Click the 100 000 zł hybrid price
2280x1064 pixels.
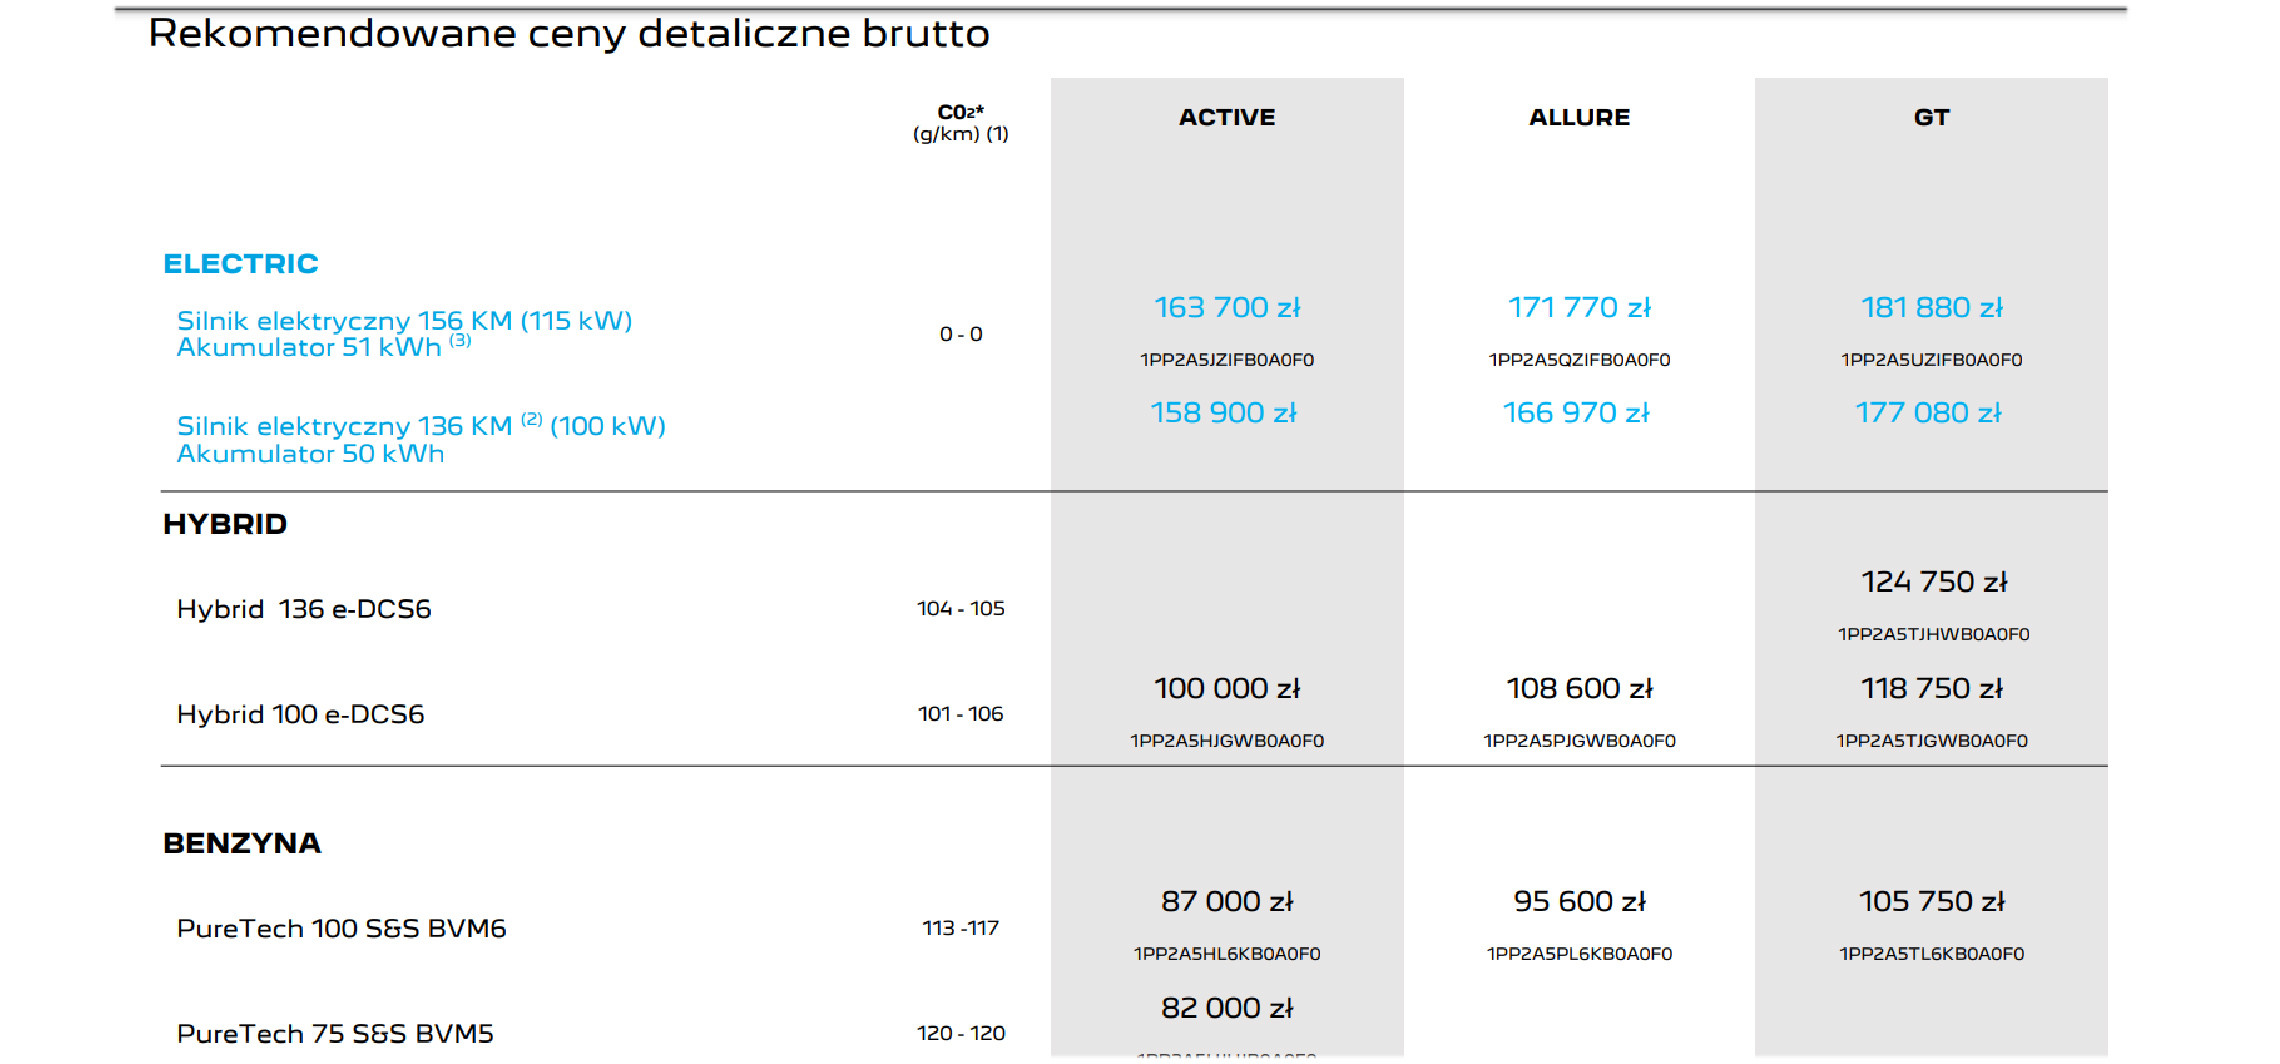click(1227, 688)
